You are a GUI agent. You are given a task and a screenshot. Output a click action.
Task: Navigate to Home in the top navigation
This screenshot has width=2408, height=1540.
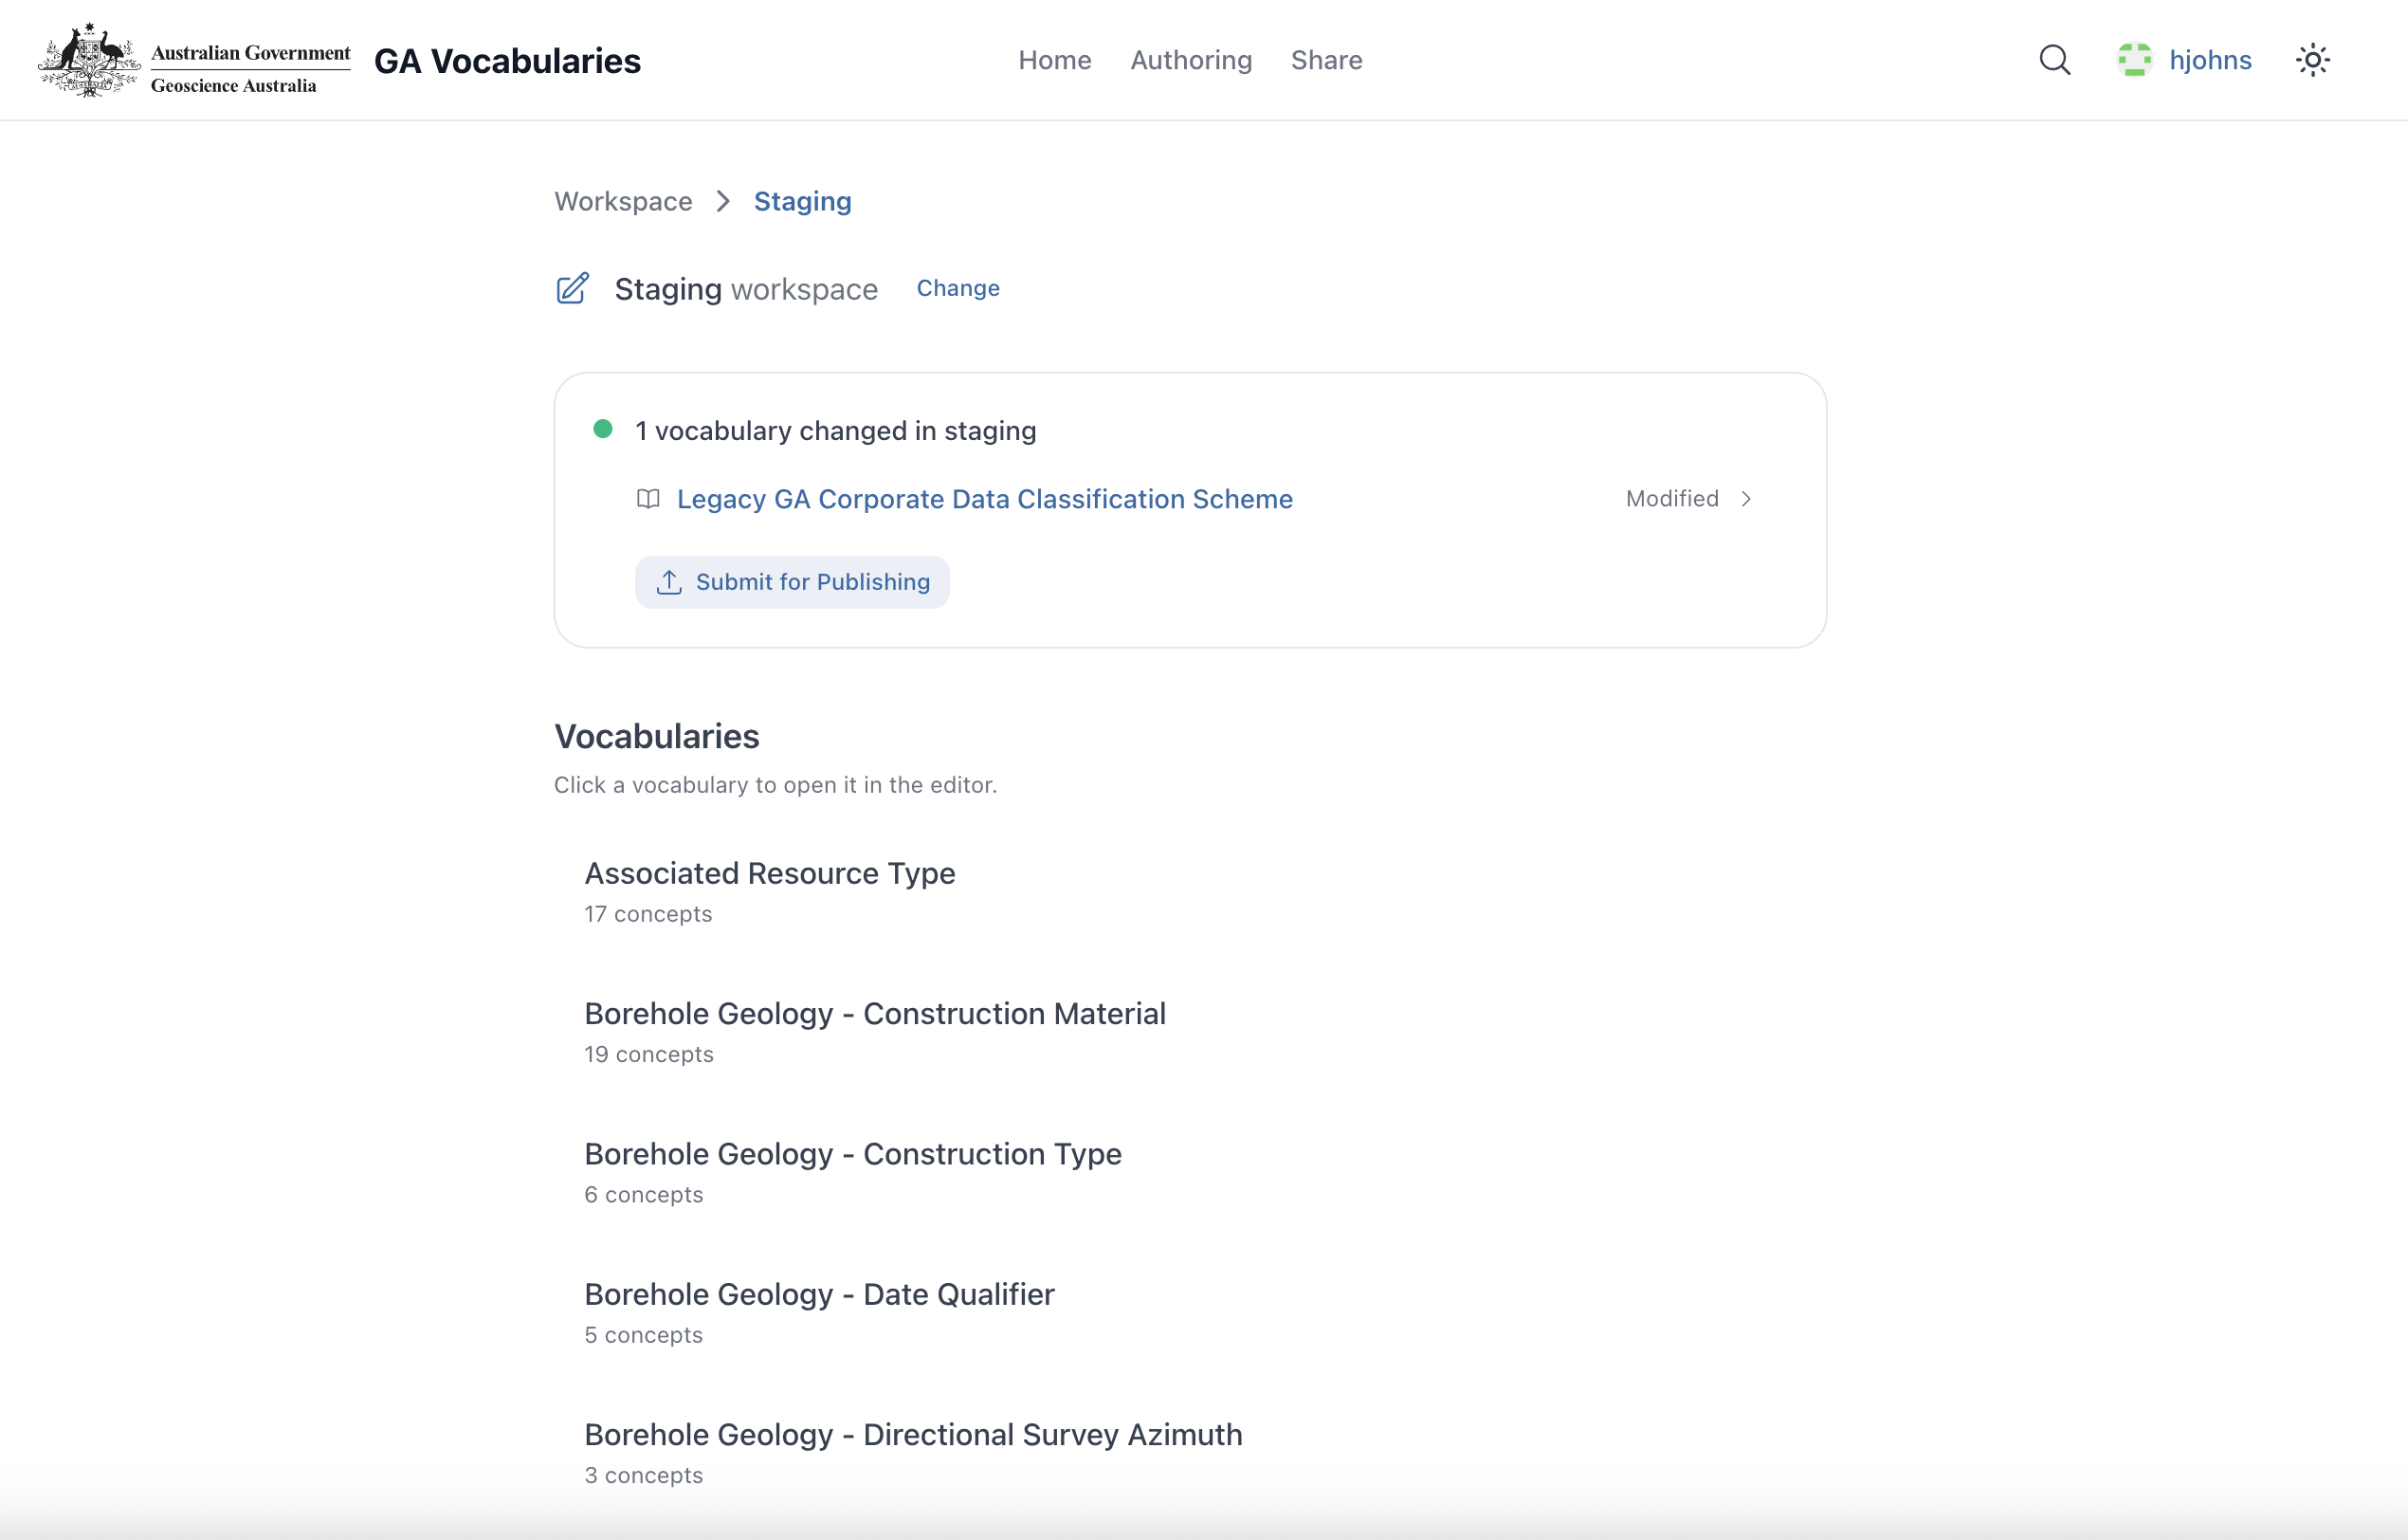point(1055,60)
